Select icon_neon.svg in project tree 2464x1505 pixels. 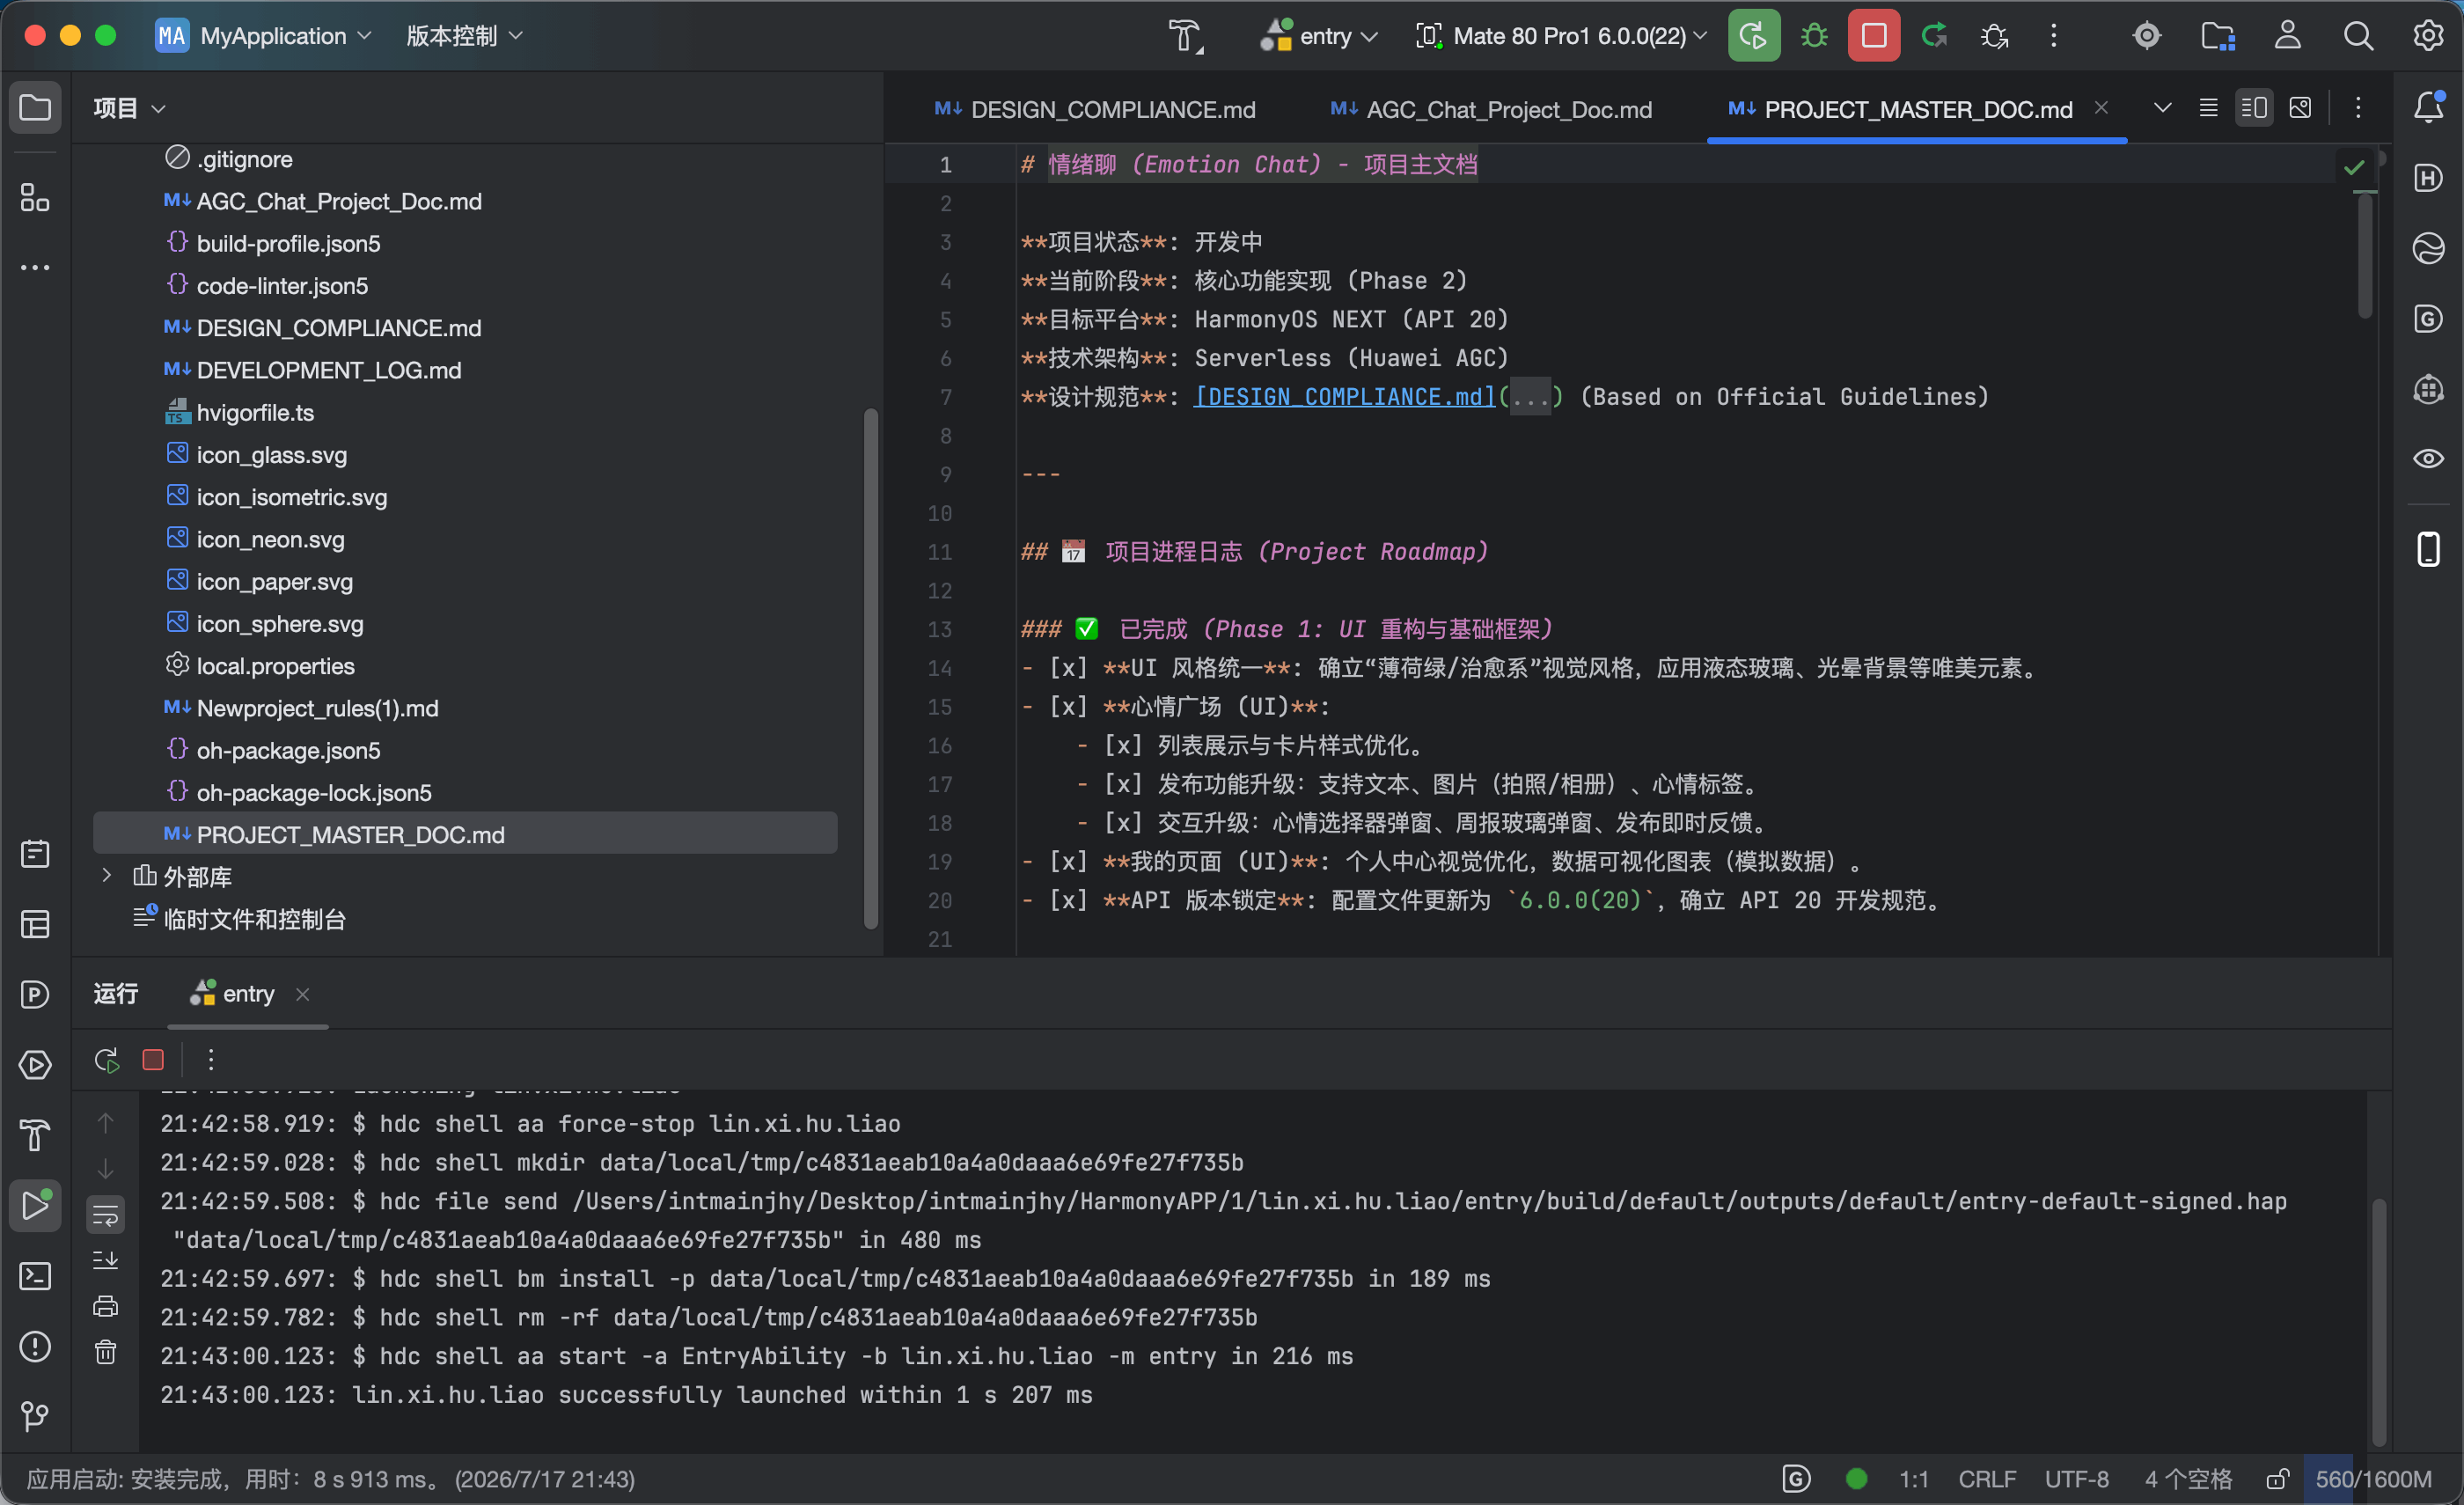click(270, 539)
